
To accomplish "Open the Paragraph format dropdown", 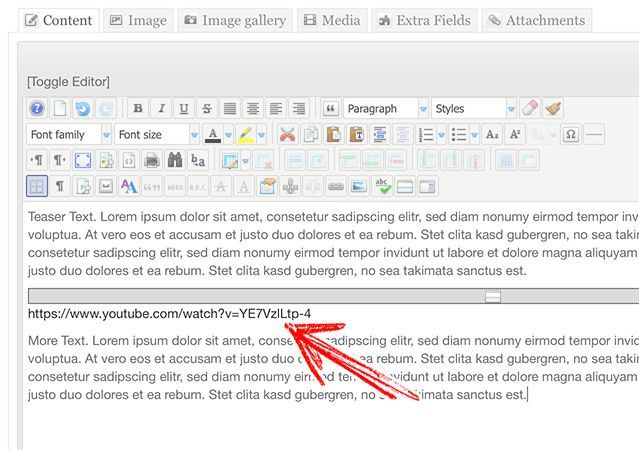I will click(x=386, y=108).
